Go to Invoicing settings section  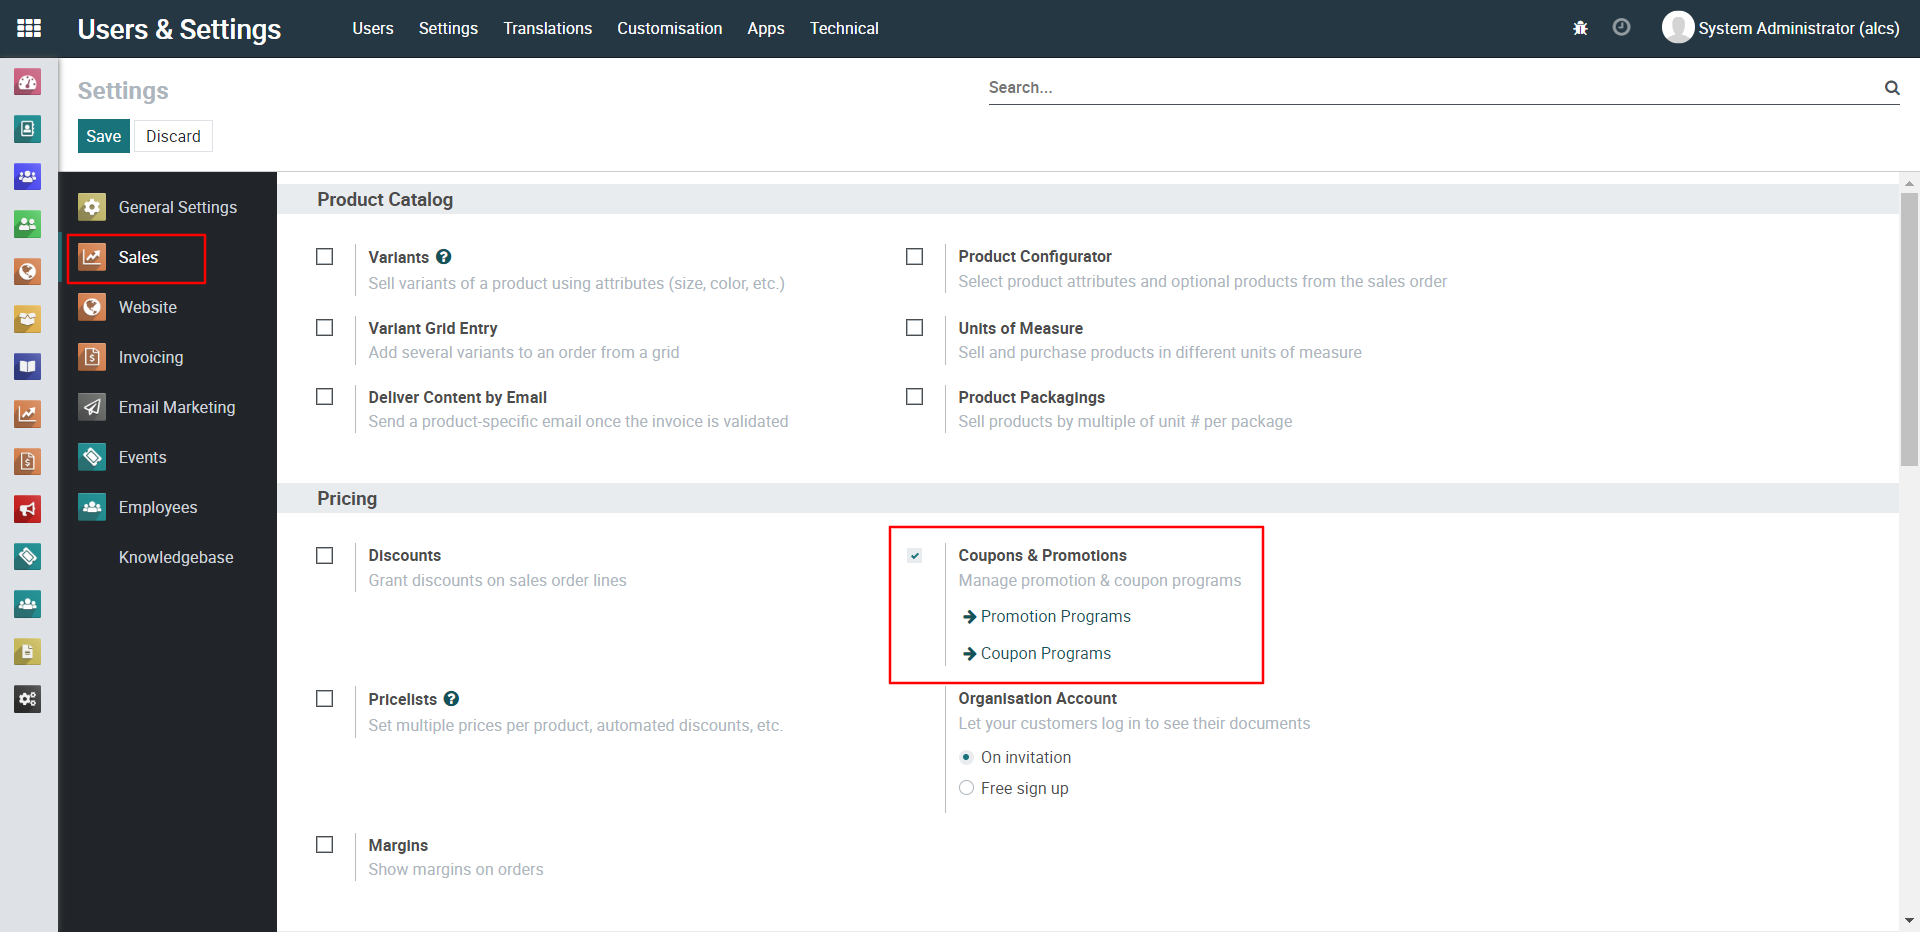tap(150, 357)
